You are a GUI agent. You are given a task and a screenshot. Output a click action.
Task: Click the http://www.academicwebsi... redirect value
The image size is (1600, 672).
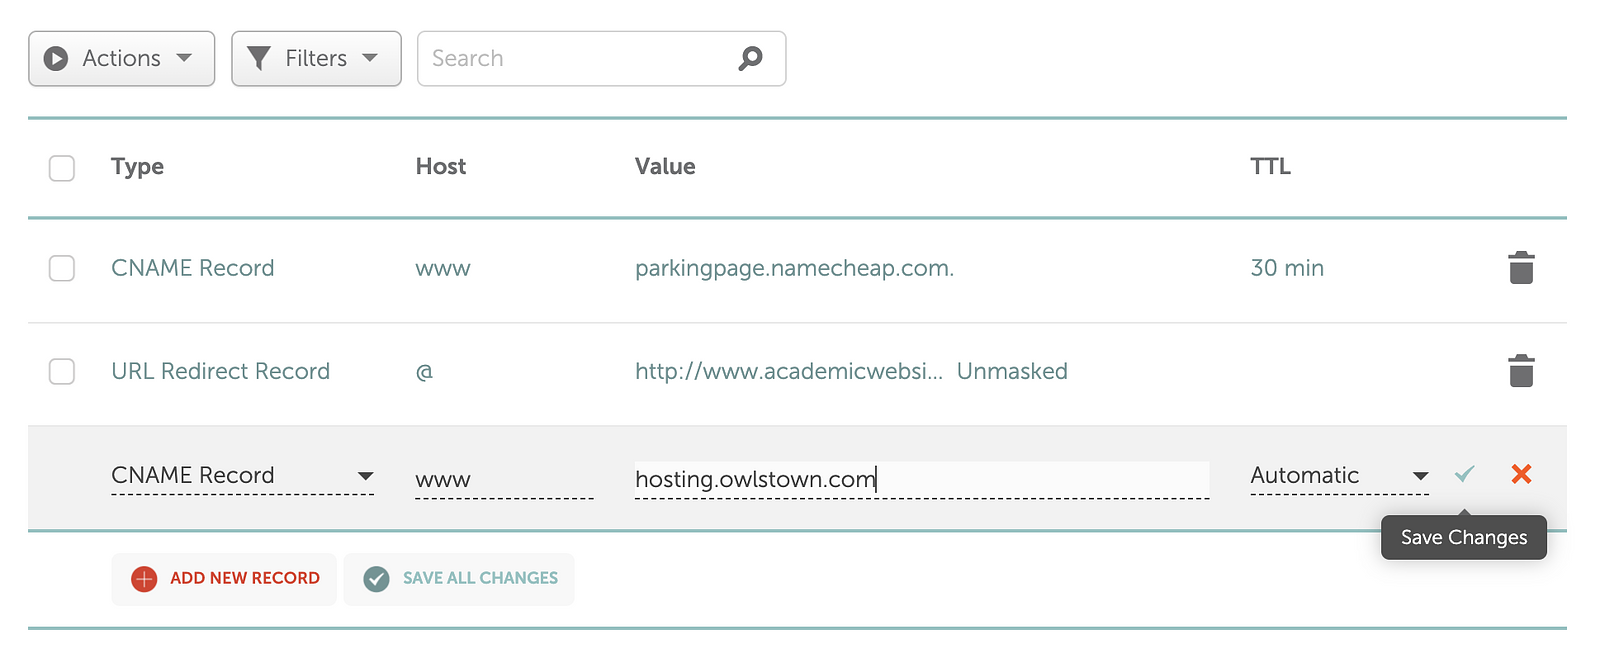coord(789,371)
